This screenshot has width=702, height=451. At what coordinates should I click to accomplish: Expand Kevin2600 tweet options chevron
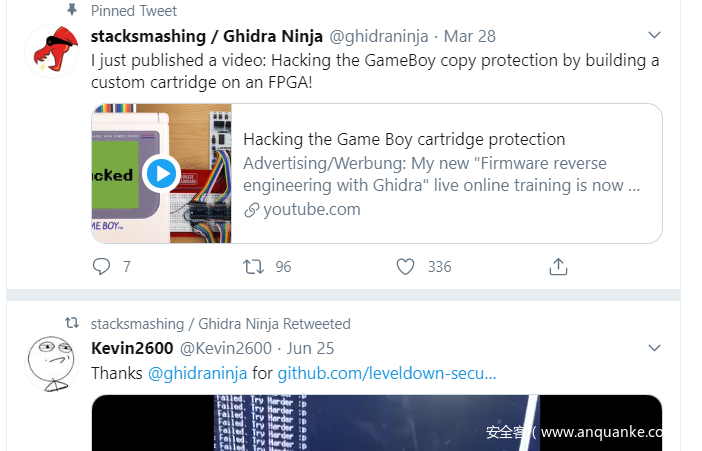coord(655,348)
